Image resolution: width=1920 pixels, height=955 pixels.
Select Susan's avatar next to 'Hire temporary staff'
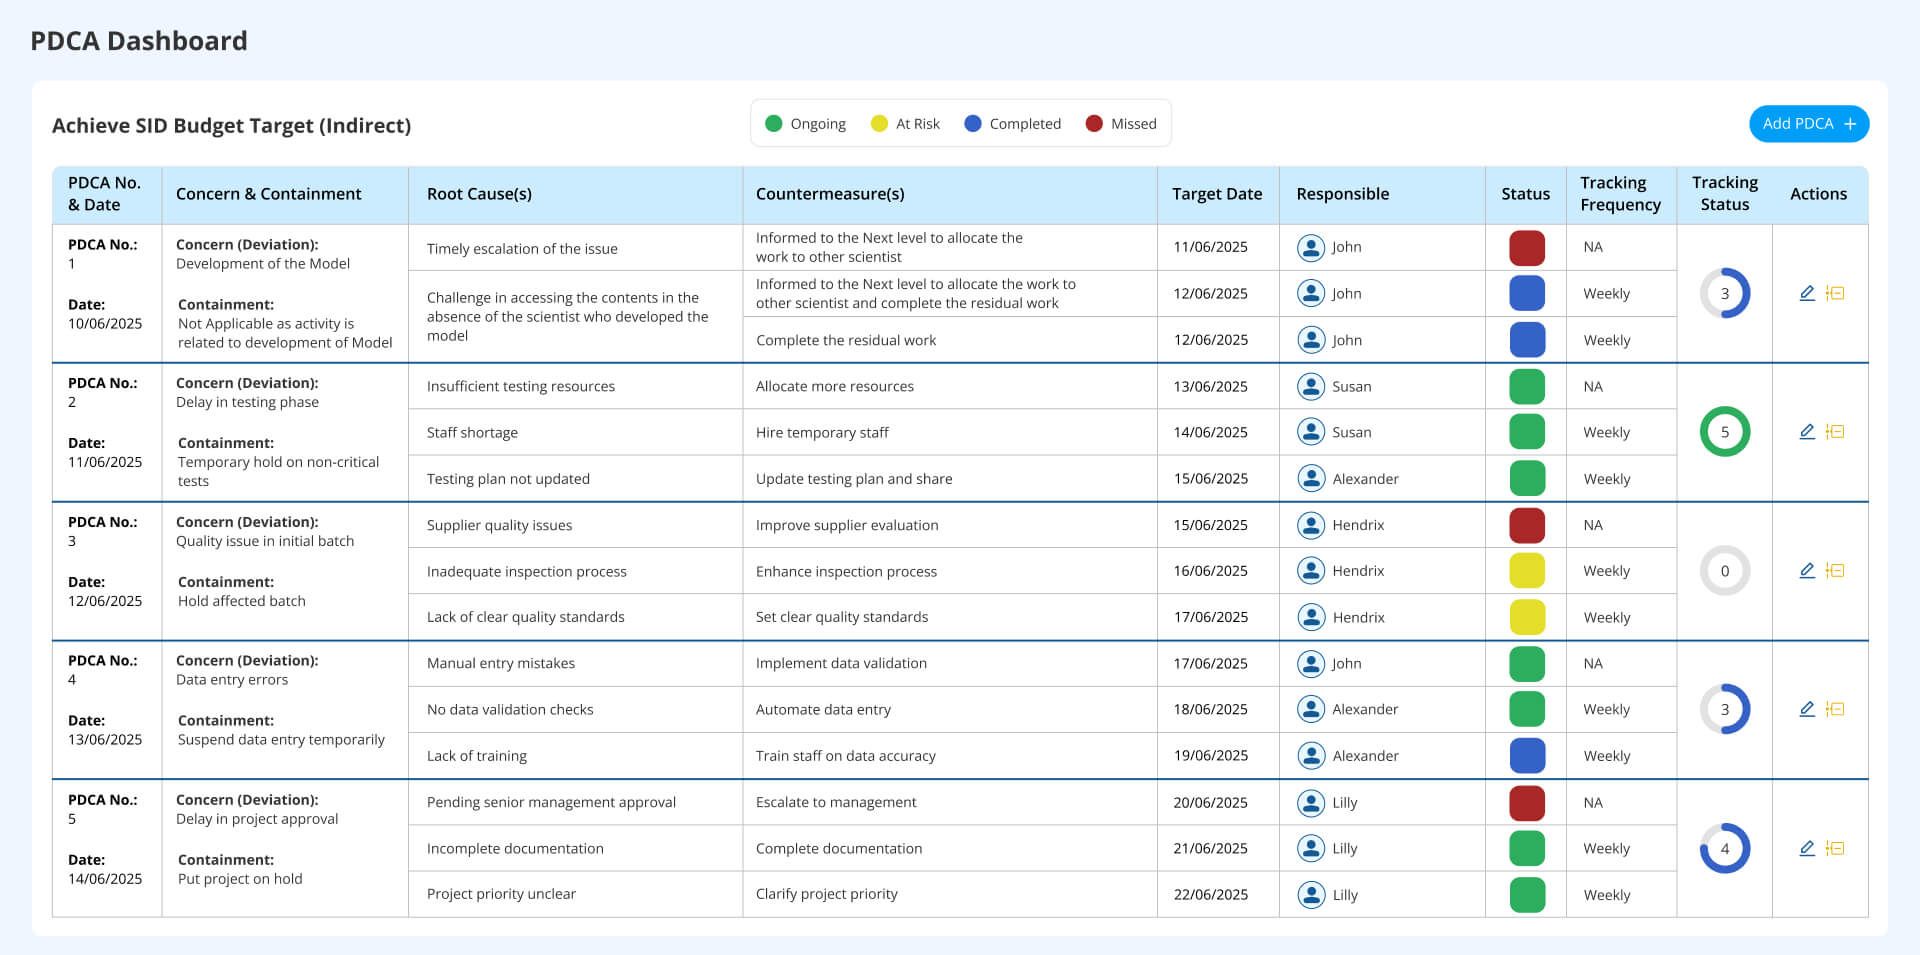click(1310, 432)
